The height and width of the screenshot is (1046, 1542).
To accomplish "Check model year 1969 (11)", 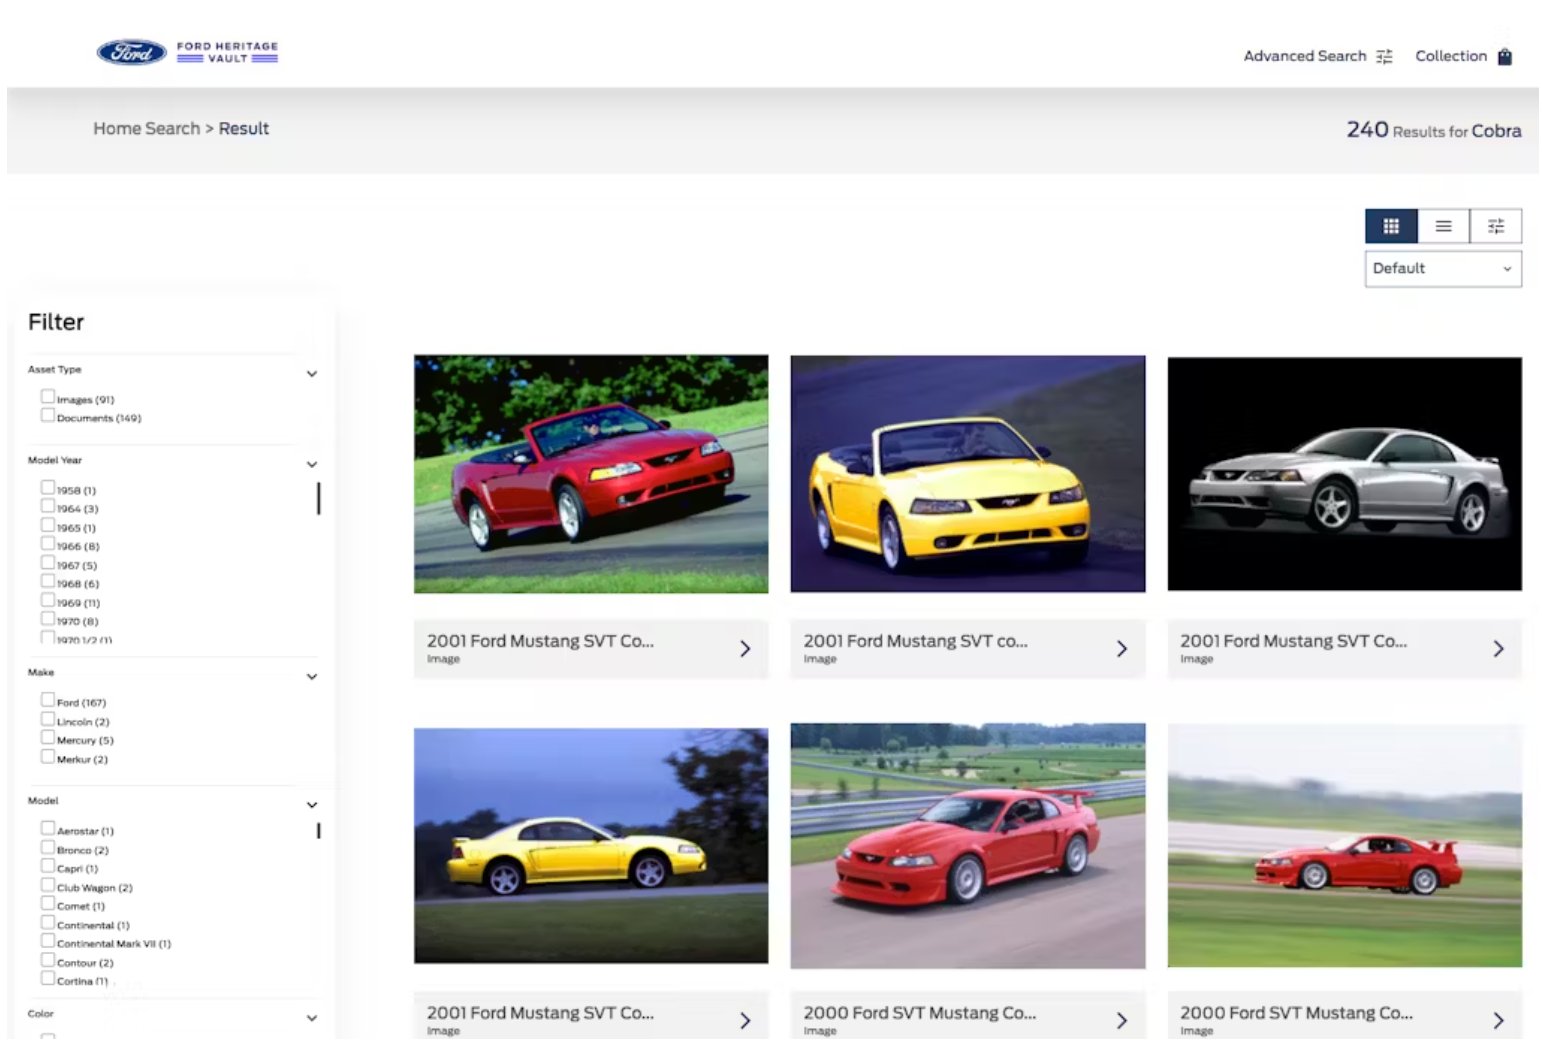I will tap(47, 600).
